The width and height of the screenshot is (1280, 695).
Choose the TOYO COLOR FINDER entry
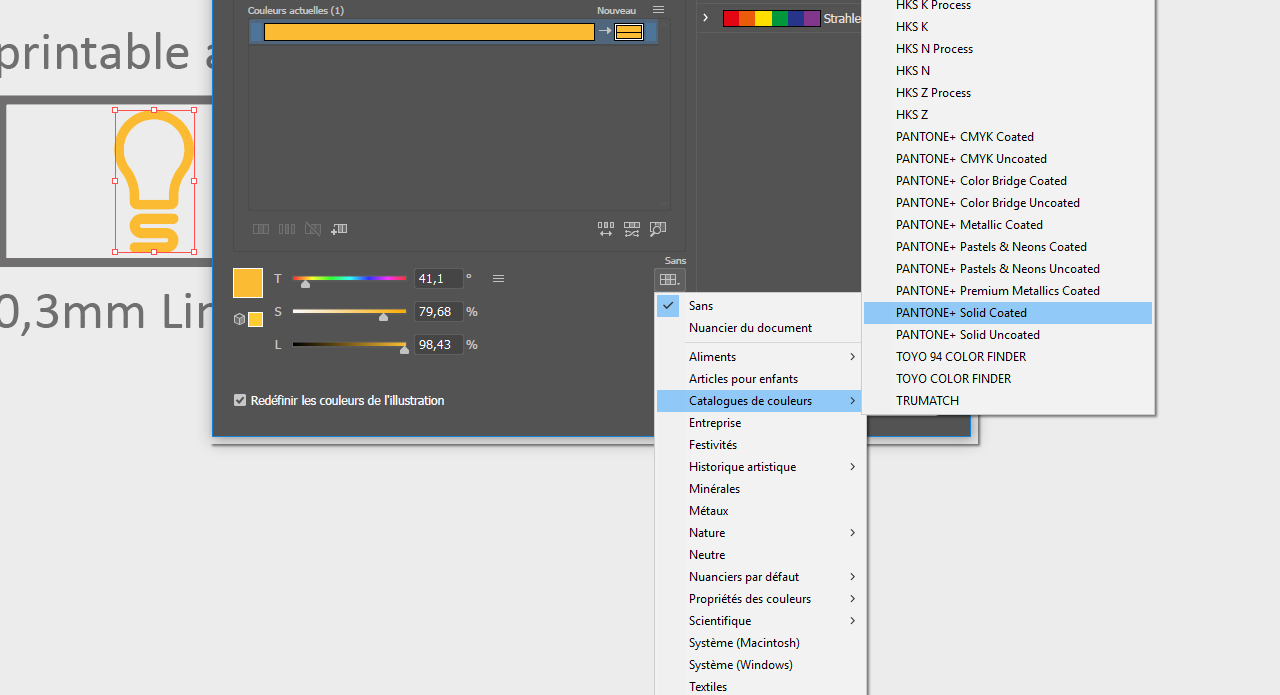[x=1008, y=379]
